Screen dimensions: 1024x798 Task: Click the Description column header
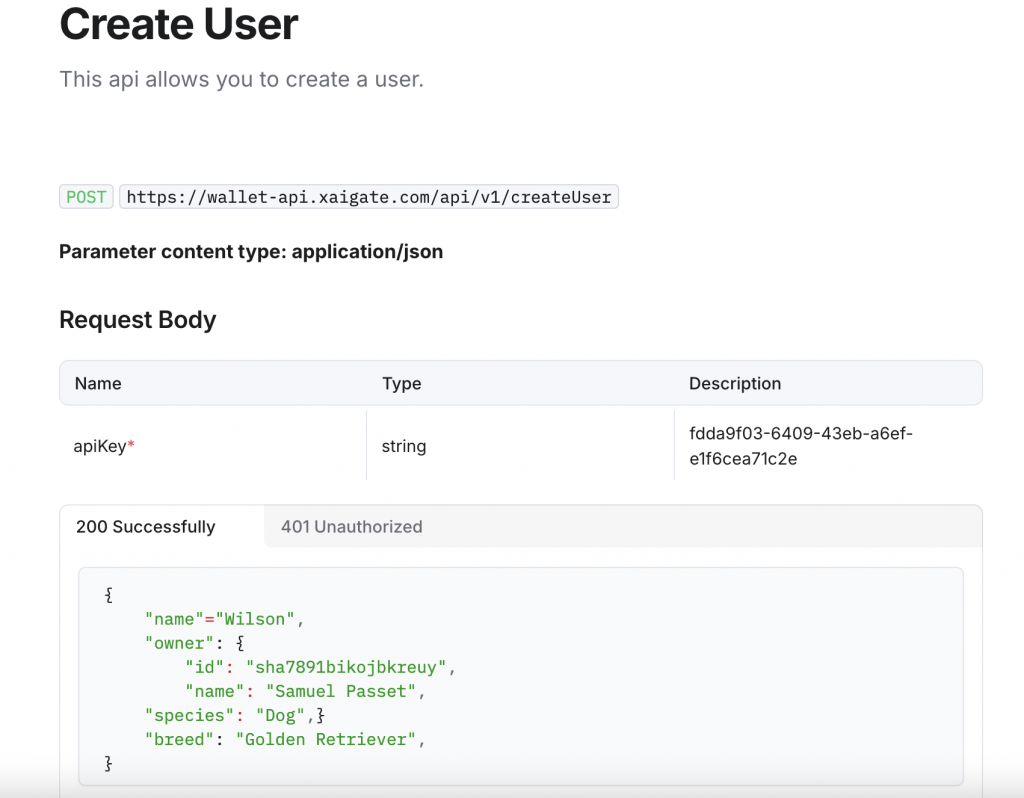[x=735, y=383]
